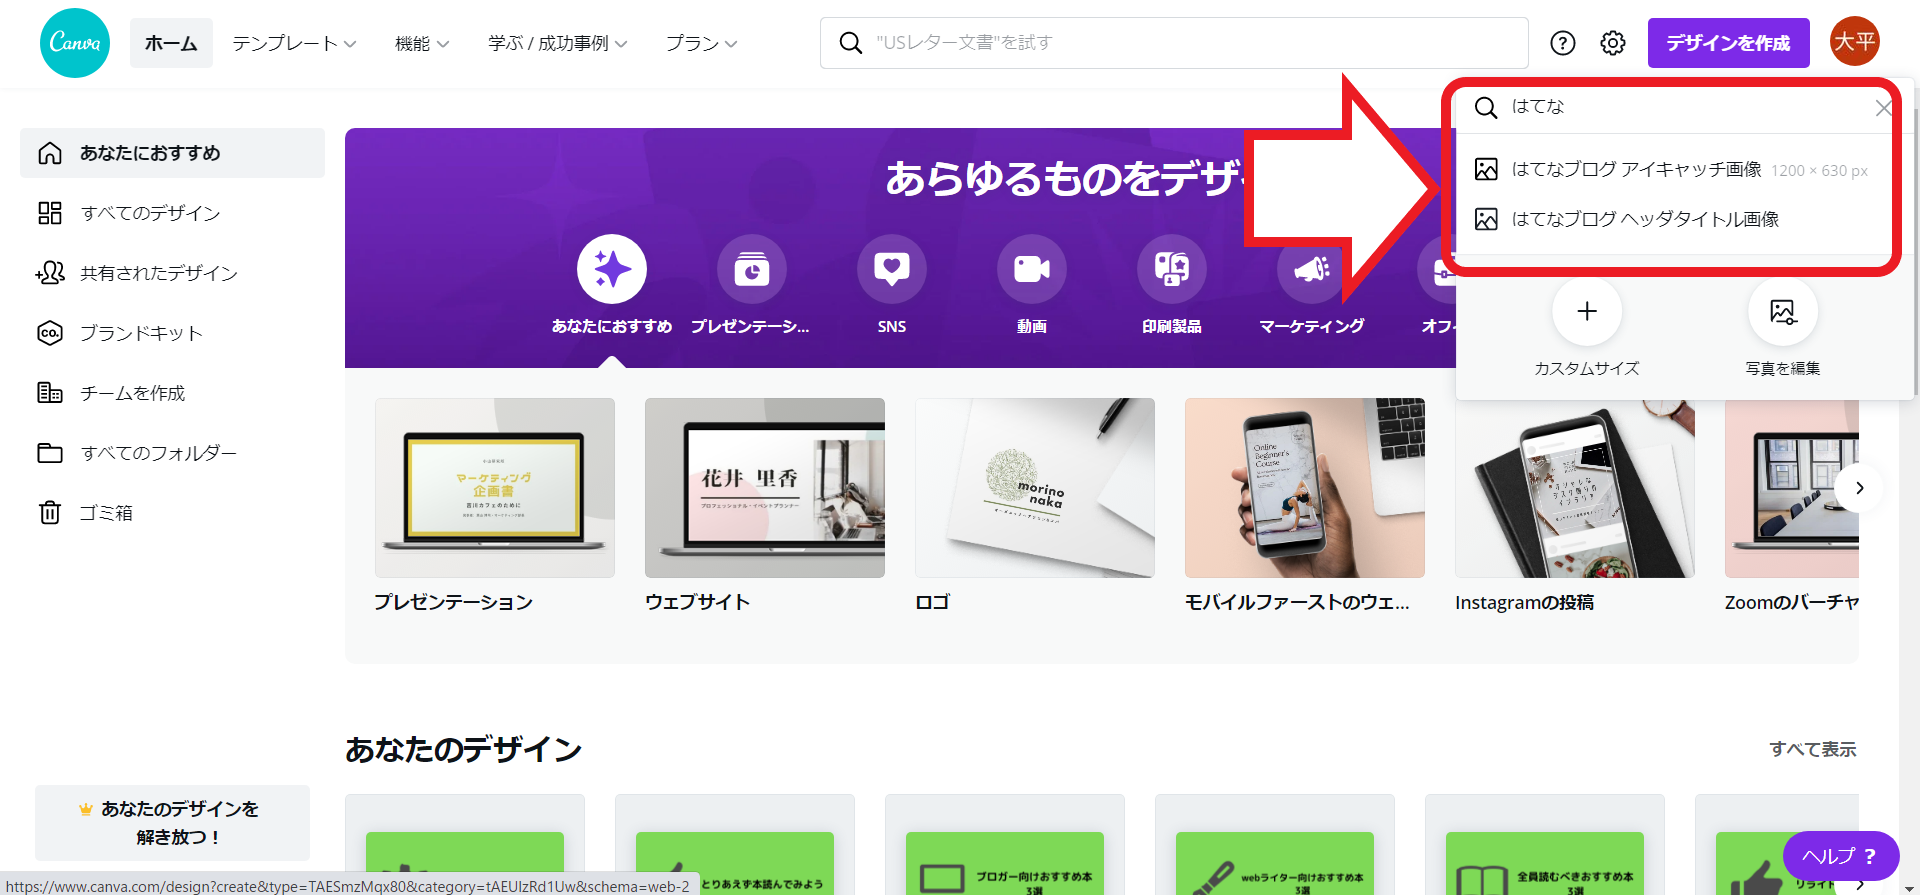This screenshot has width=1920, height=895.
Task: Open the Instagramの投稿 thumbnail
Action: point(1575,488)
